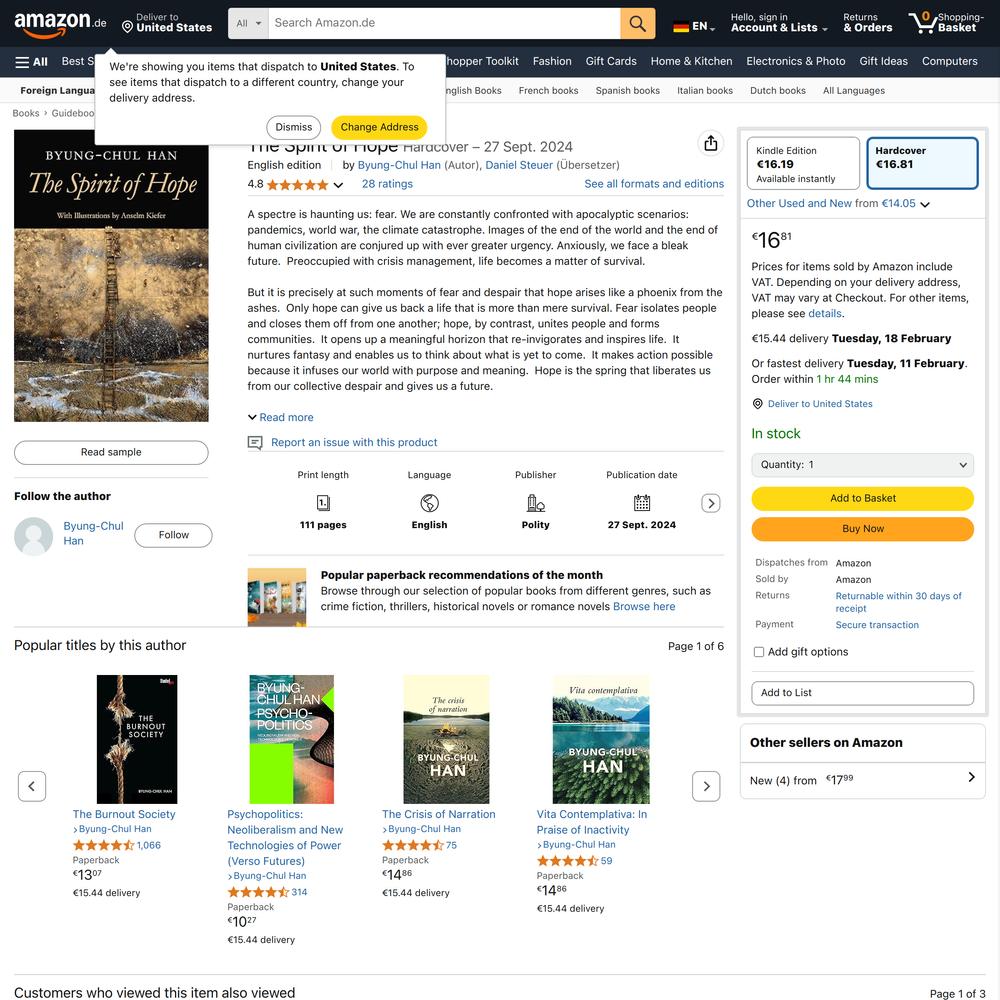1000x1000 pixels.
Task: Click the orange search magnifier button
Action: 637,24
